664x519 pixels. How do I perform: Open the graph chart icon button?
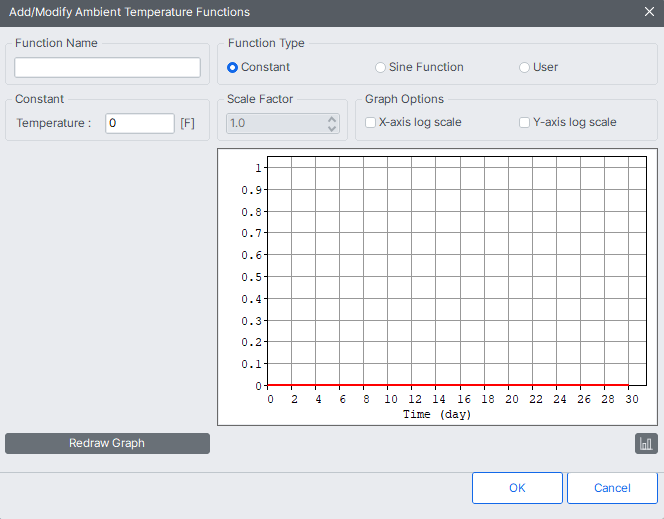(x=646, y=444)
